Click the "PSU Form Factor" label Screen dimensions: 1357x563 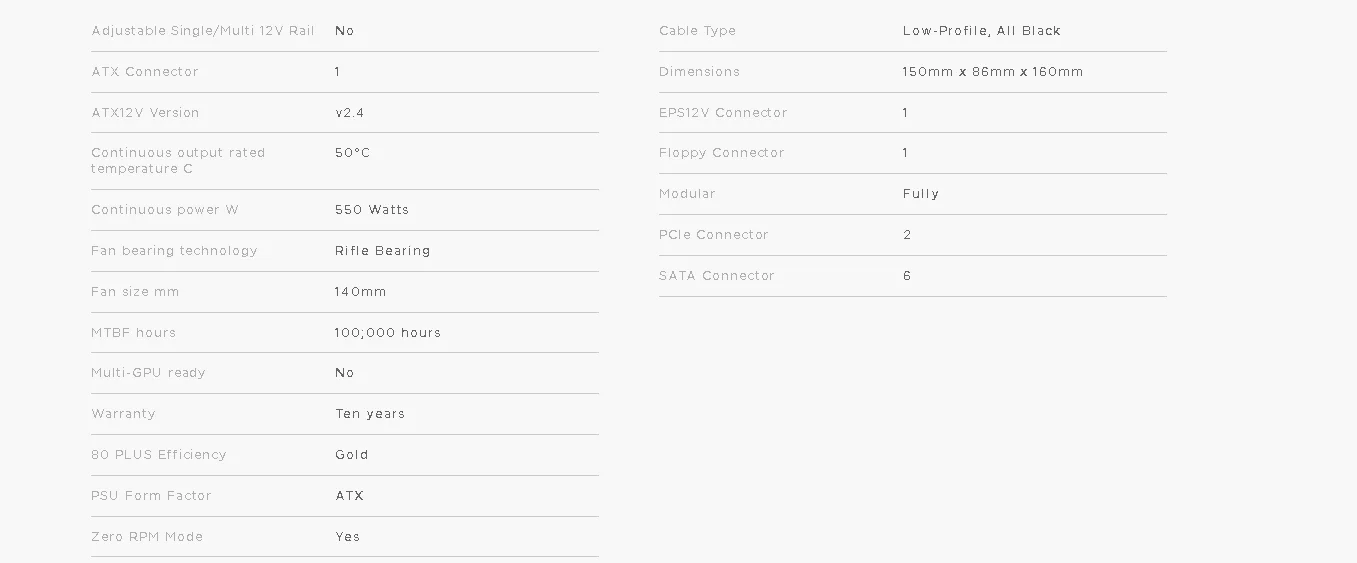(151, 496)
